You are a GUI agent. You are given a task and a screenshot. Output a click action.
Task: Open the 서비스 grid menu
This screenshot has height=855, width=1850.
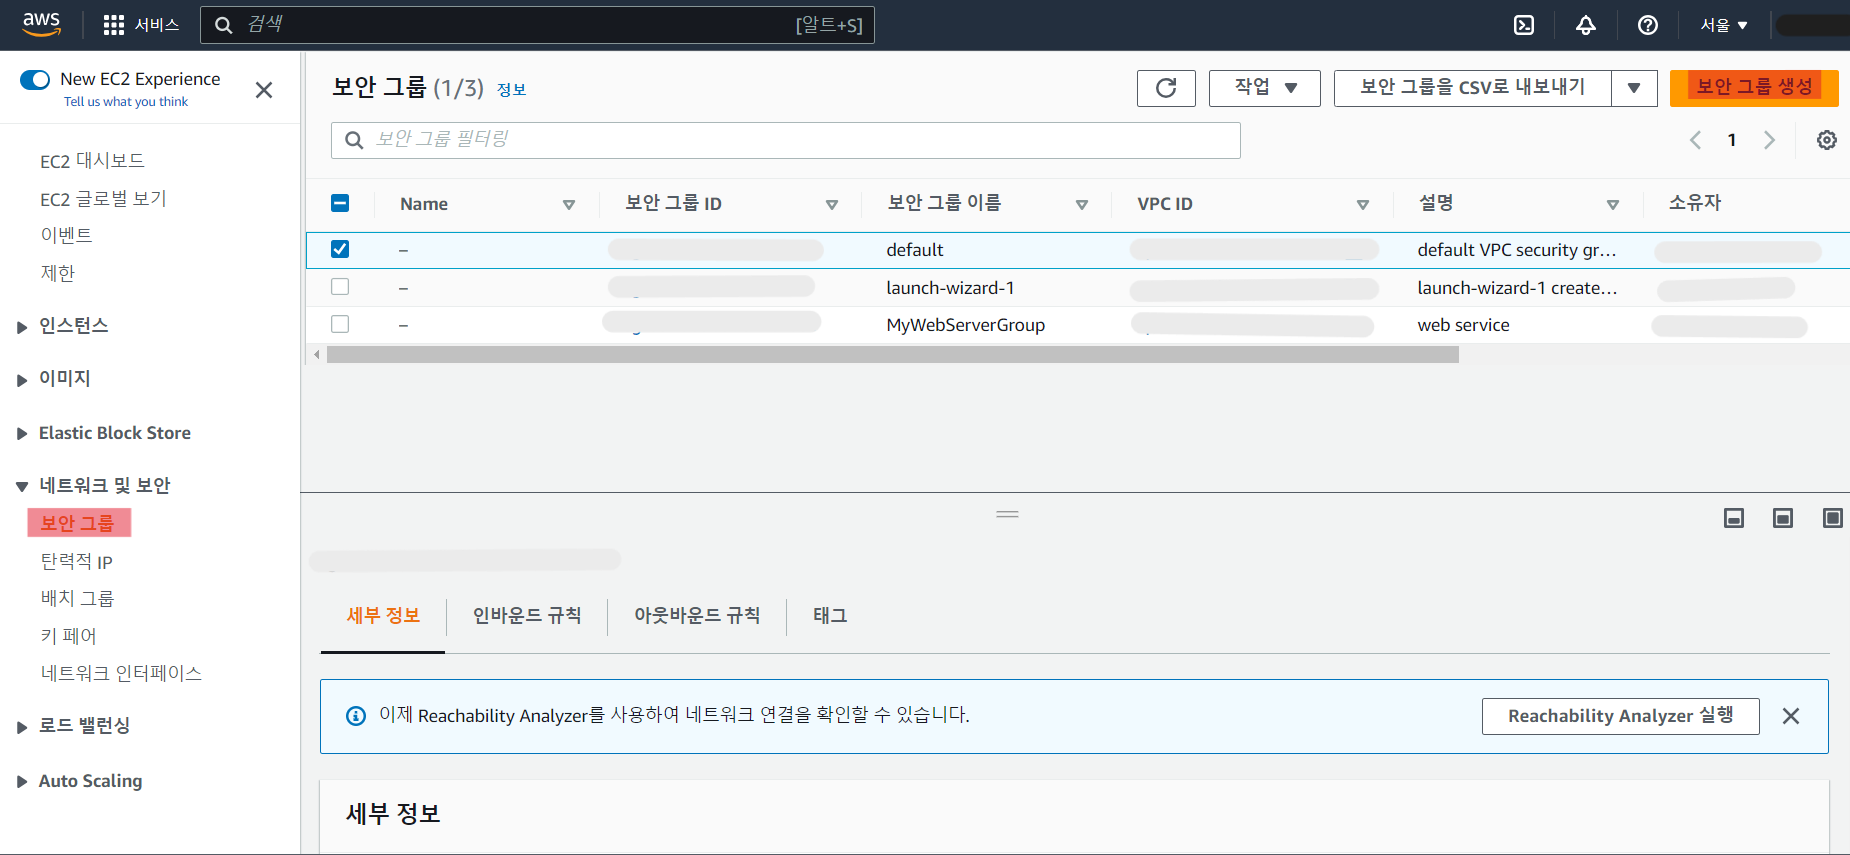click(x=141, y=25)
